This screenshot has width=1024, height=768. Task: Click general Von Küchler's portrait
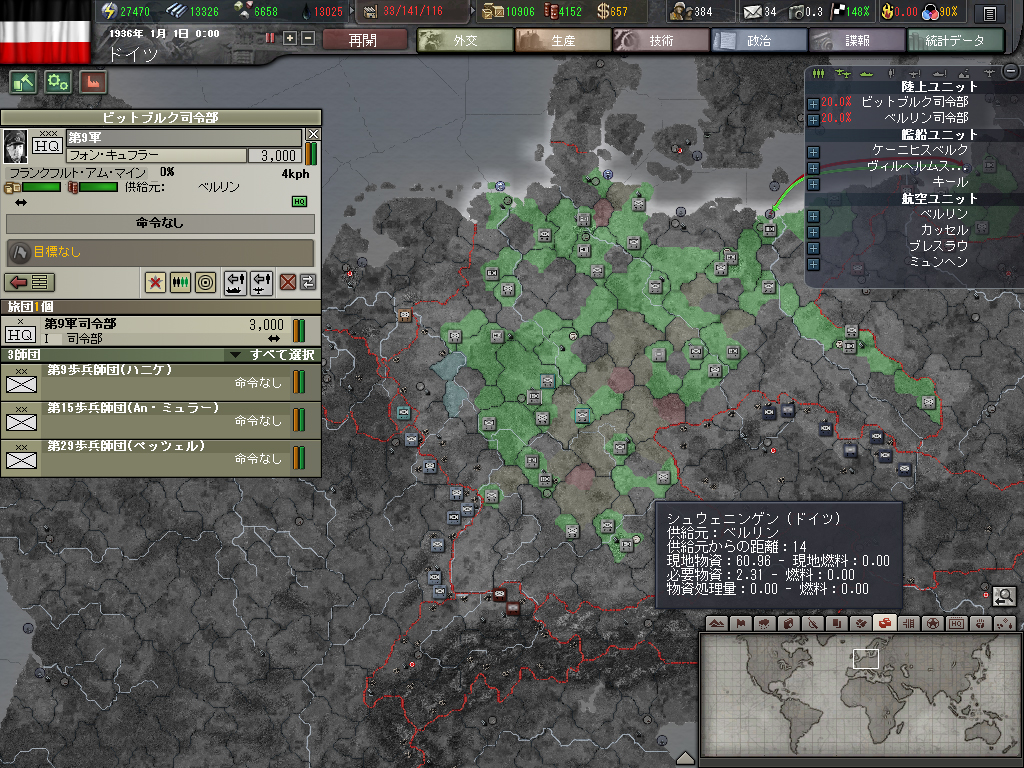click(x=14, y=146)
